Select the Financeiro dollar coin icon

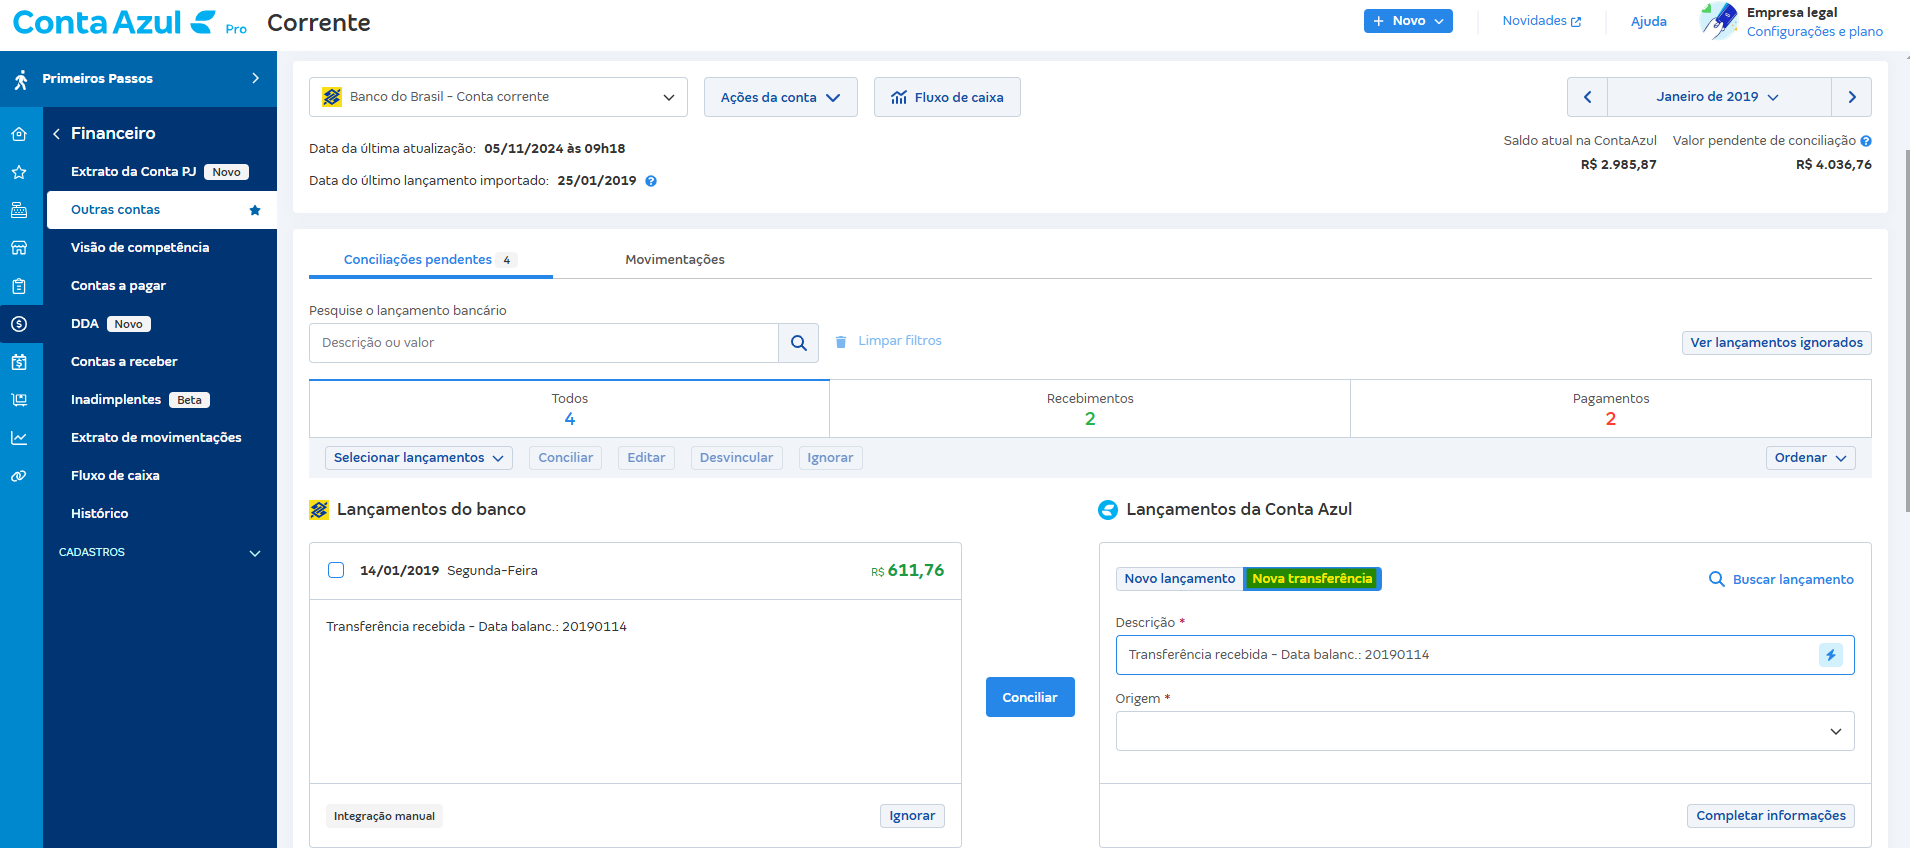[19, 324]
